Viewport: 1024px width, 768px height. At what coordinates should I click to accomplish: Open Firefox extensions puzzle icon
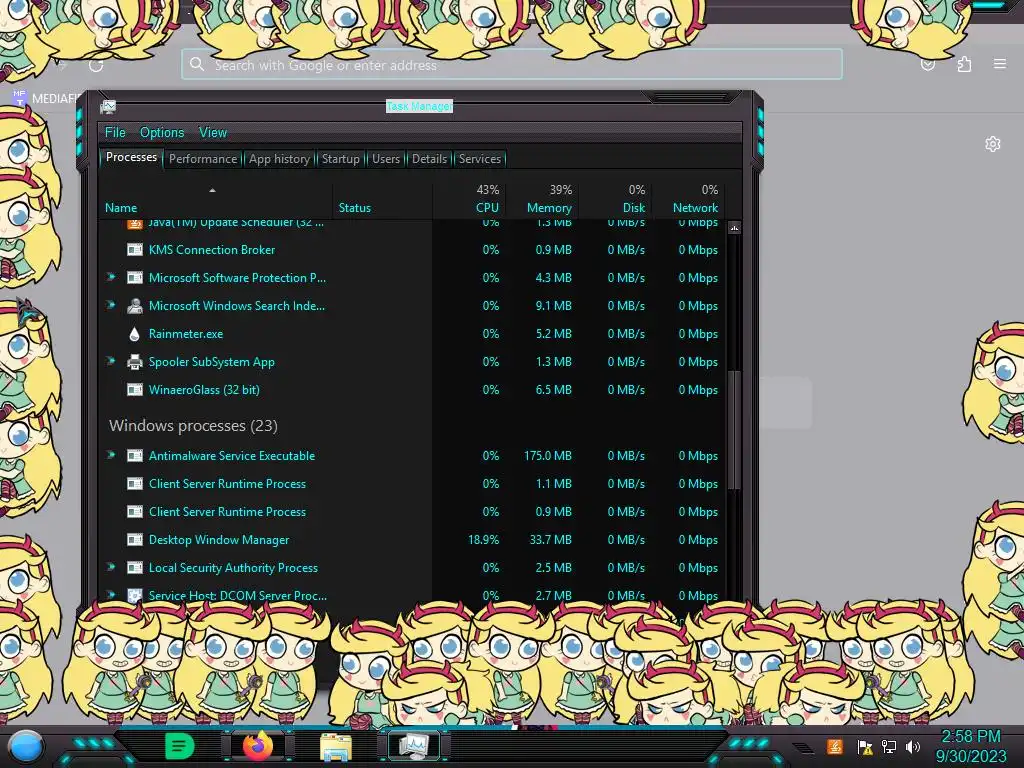click(964, 64)
